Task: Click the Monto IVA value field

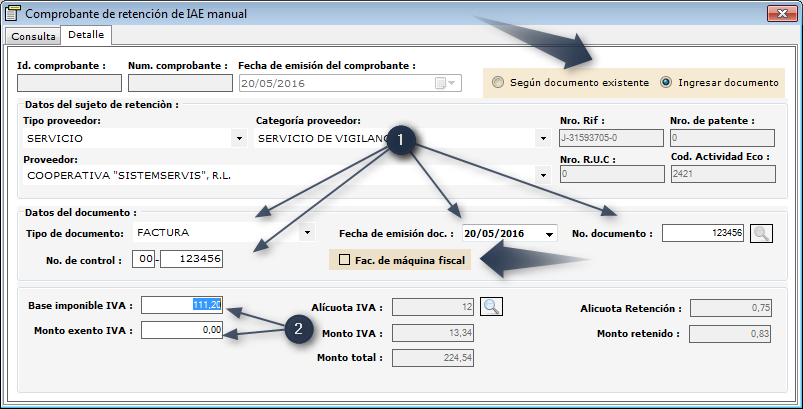Action: (x=433, y=333)
